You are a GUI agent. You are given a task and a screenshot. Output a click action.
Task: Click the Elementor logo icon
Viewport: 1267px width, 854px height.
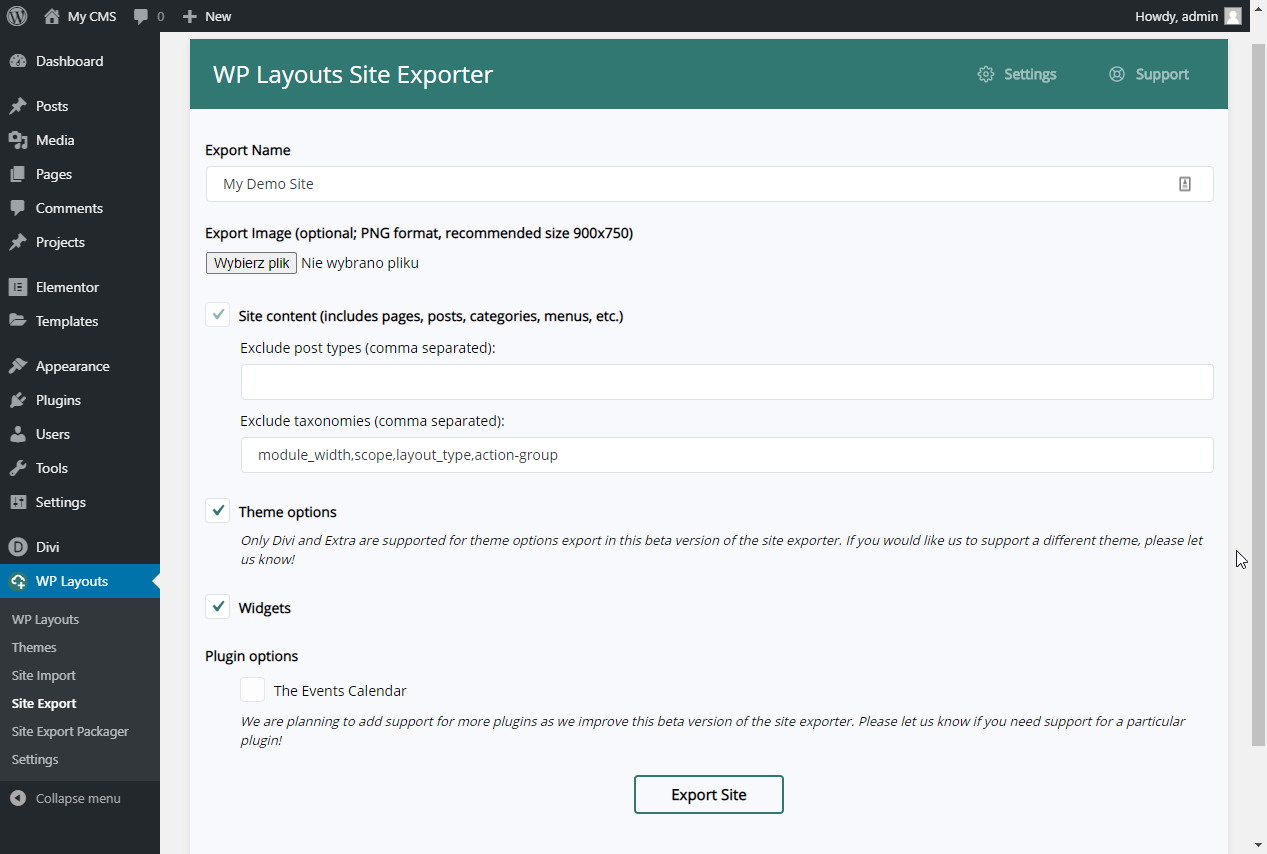click(x=18, y=287)
